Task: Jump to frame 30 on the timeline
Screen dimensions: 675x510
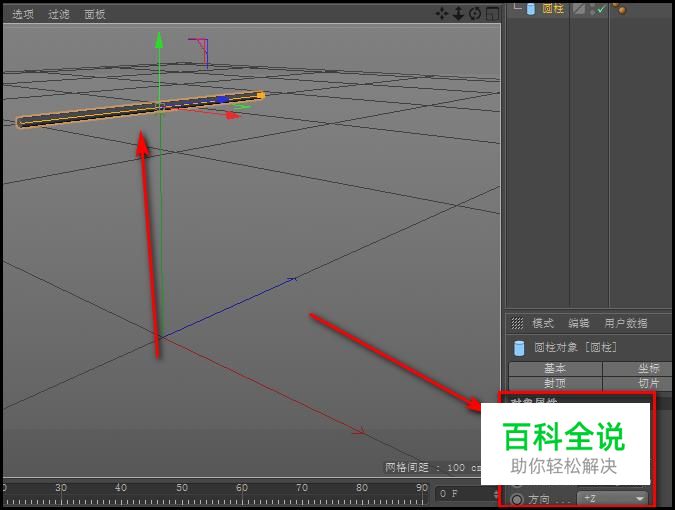Action: [61, 488]
